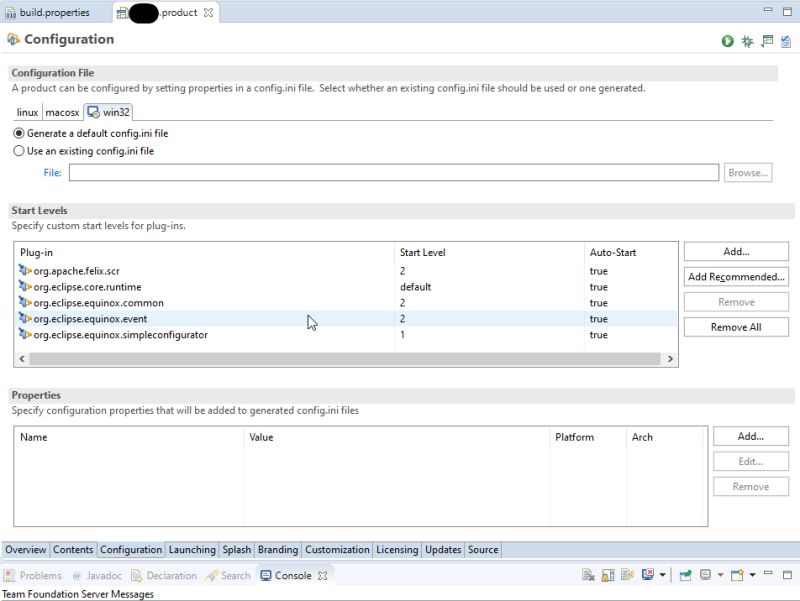
Task: Open the Open Console dropdown arrow
Action: [752, 575]
